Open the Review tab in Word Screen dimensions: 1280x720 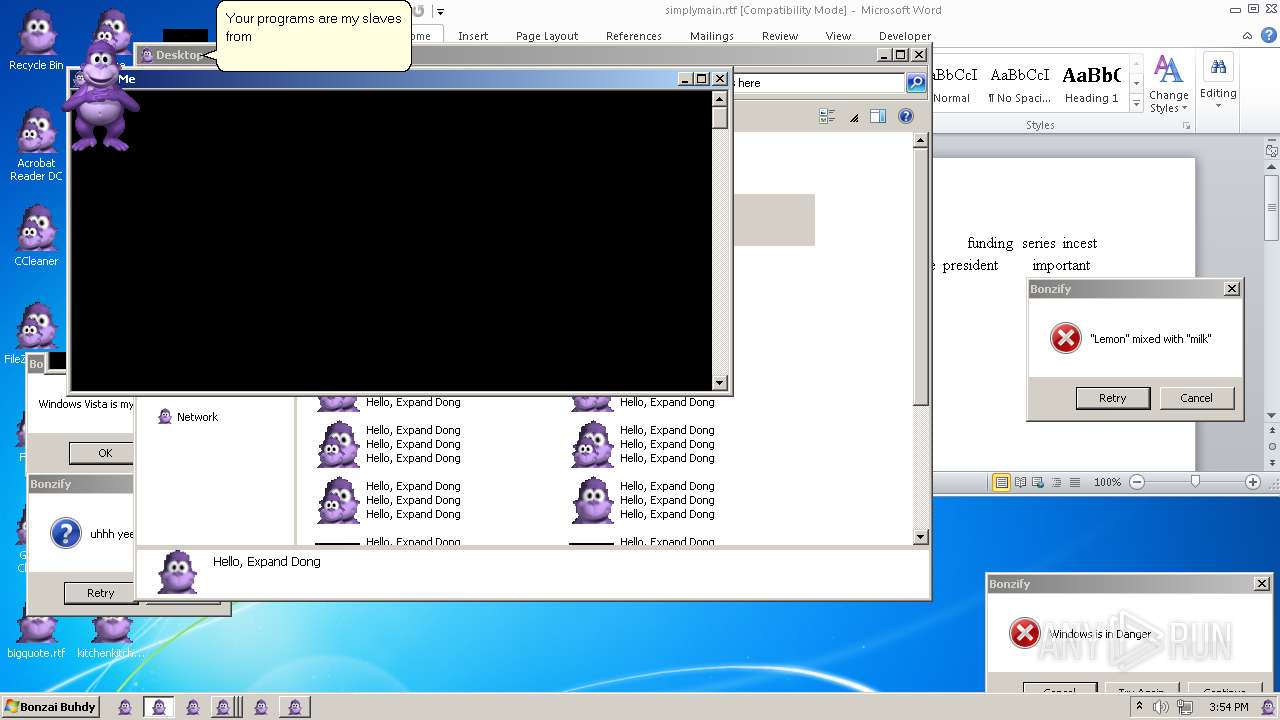pos(780,36)
